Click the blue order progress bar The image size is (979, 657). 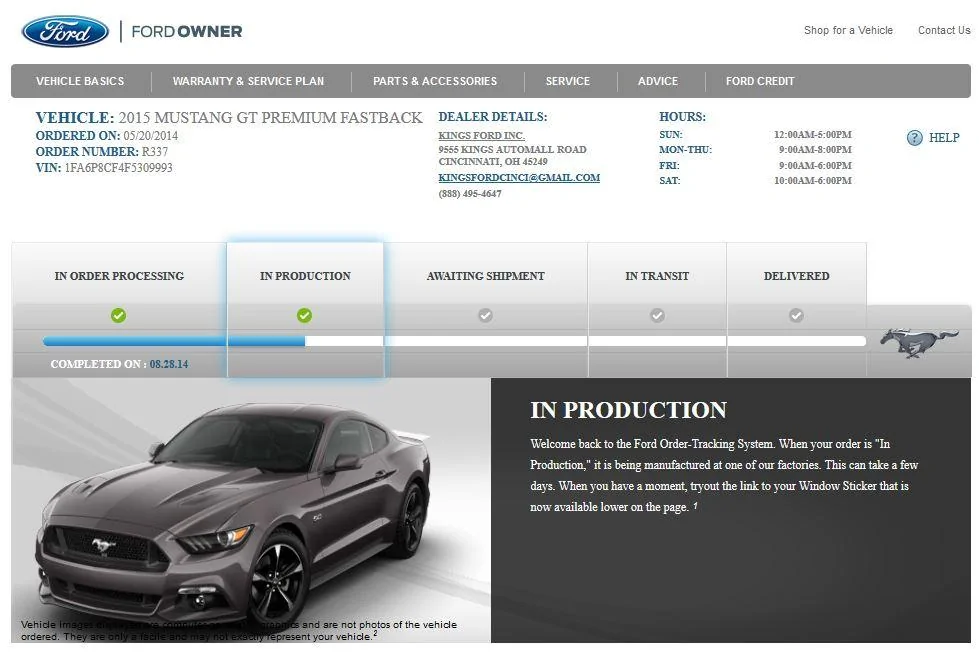[174, 341]
